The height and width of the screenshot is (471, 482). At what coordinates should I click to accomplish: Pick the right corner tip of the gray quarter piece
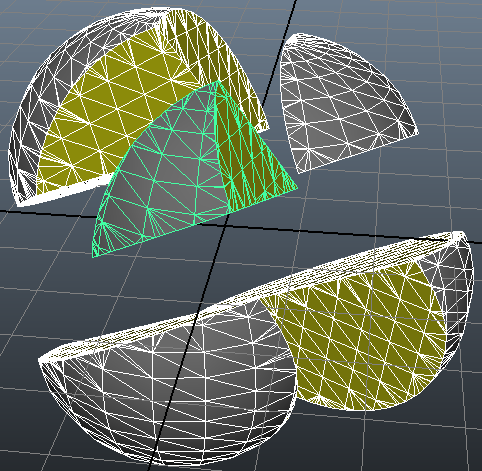point(418,133)
